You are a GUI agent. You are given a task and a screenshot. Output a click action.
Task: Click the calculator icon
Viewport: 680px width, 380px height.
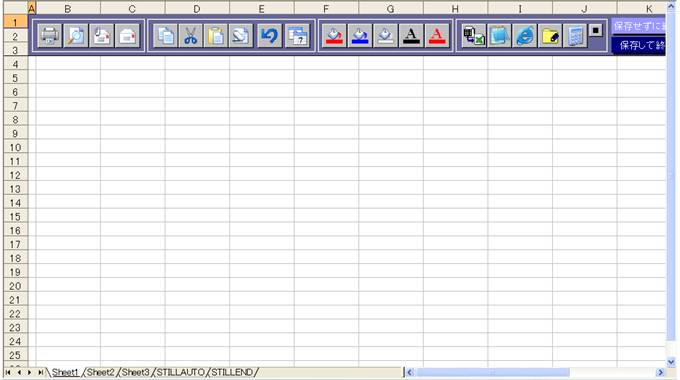pos(575,36)
